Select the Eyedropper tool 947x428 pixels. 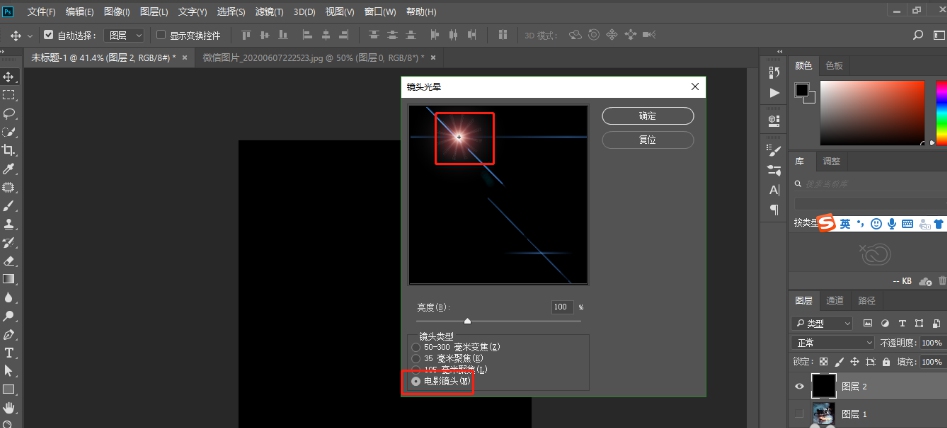tap(9, 168)
